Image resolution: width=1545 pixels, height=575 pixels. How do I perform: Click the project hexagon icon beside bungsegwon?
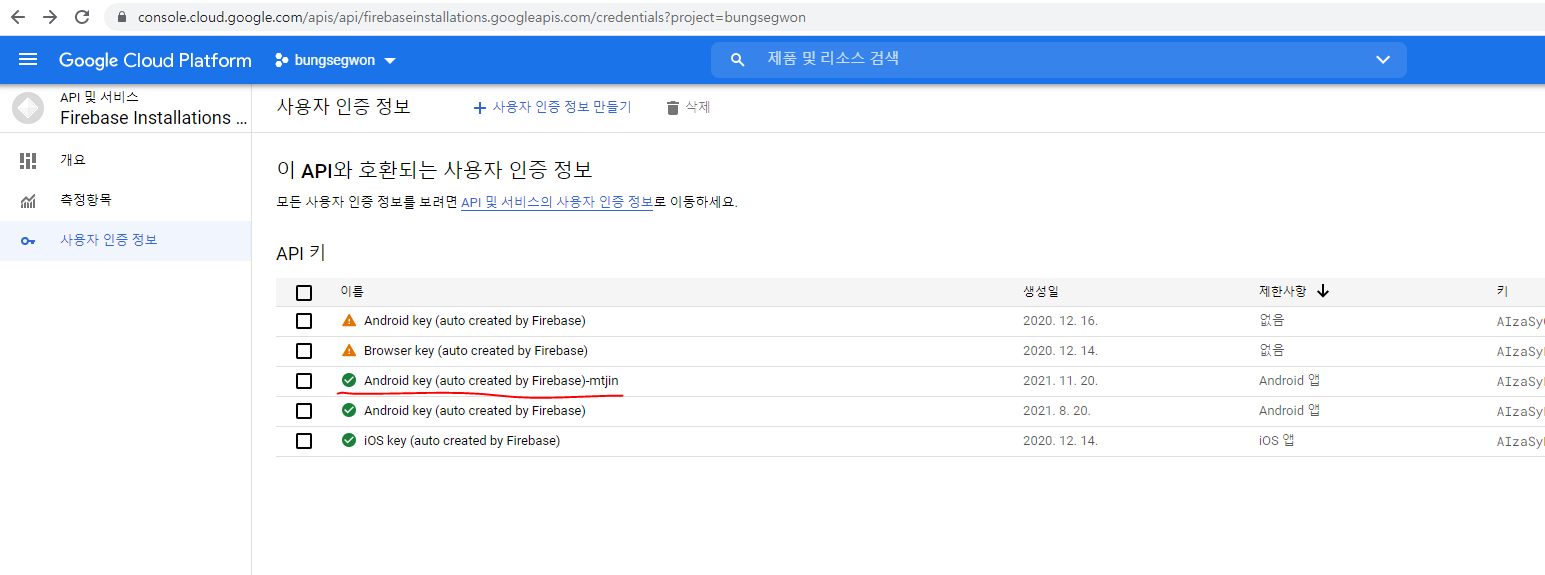point(282,60)
